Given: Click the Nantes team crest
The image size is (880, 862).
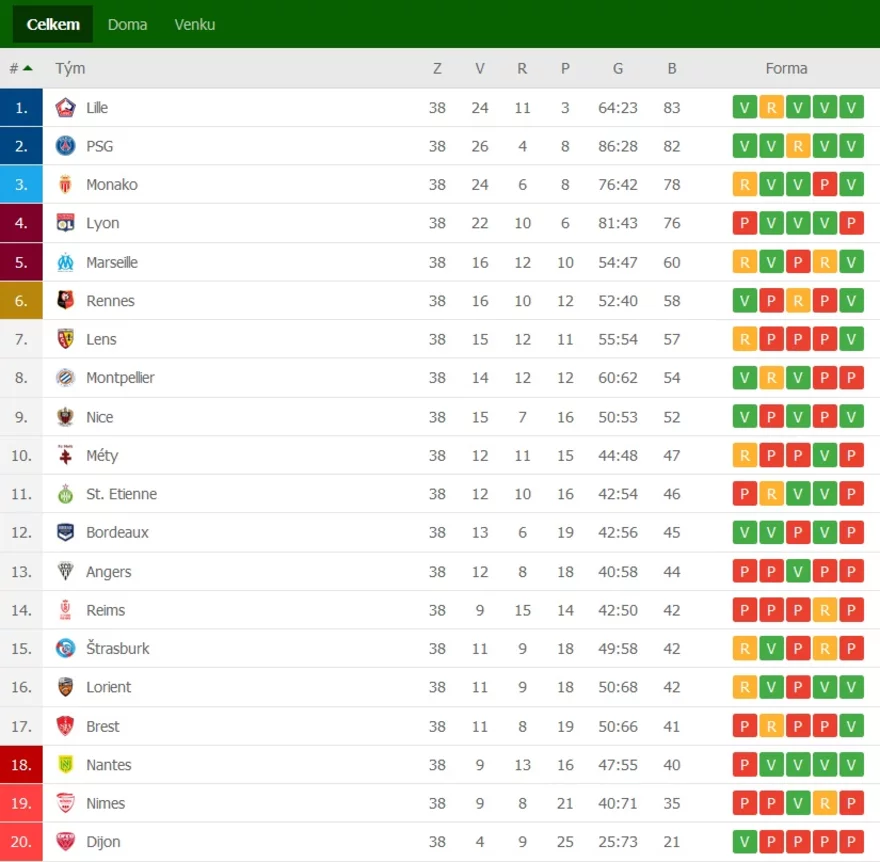Looking at the screenshot, I should coord(66,764).
